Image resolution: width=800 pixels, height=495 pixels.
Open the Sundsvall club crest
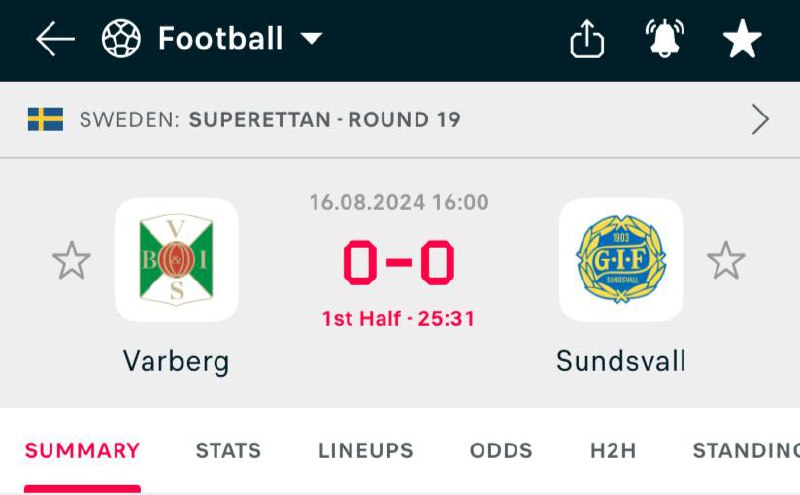coord(621,259)
